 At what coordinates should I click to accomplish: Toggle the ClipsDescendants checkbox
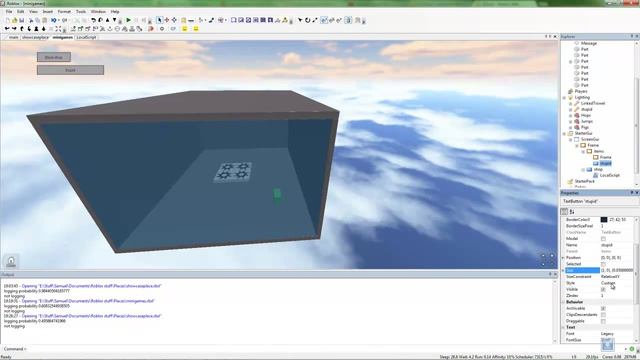click(603, 315)
